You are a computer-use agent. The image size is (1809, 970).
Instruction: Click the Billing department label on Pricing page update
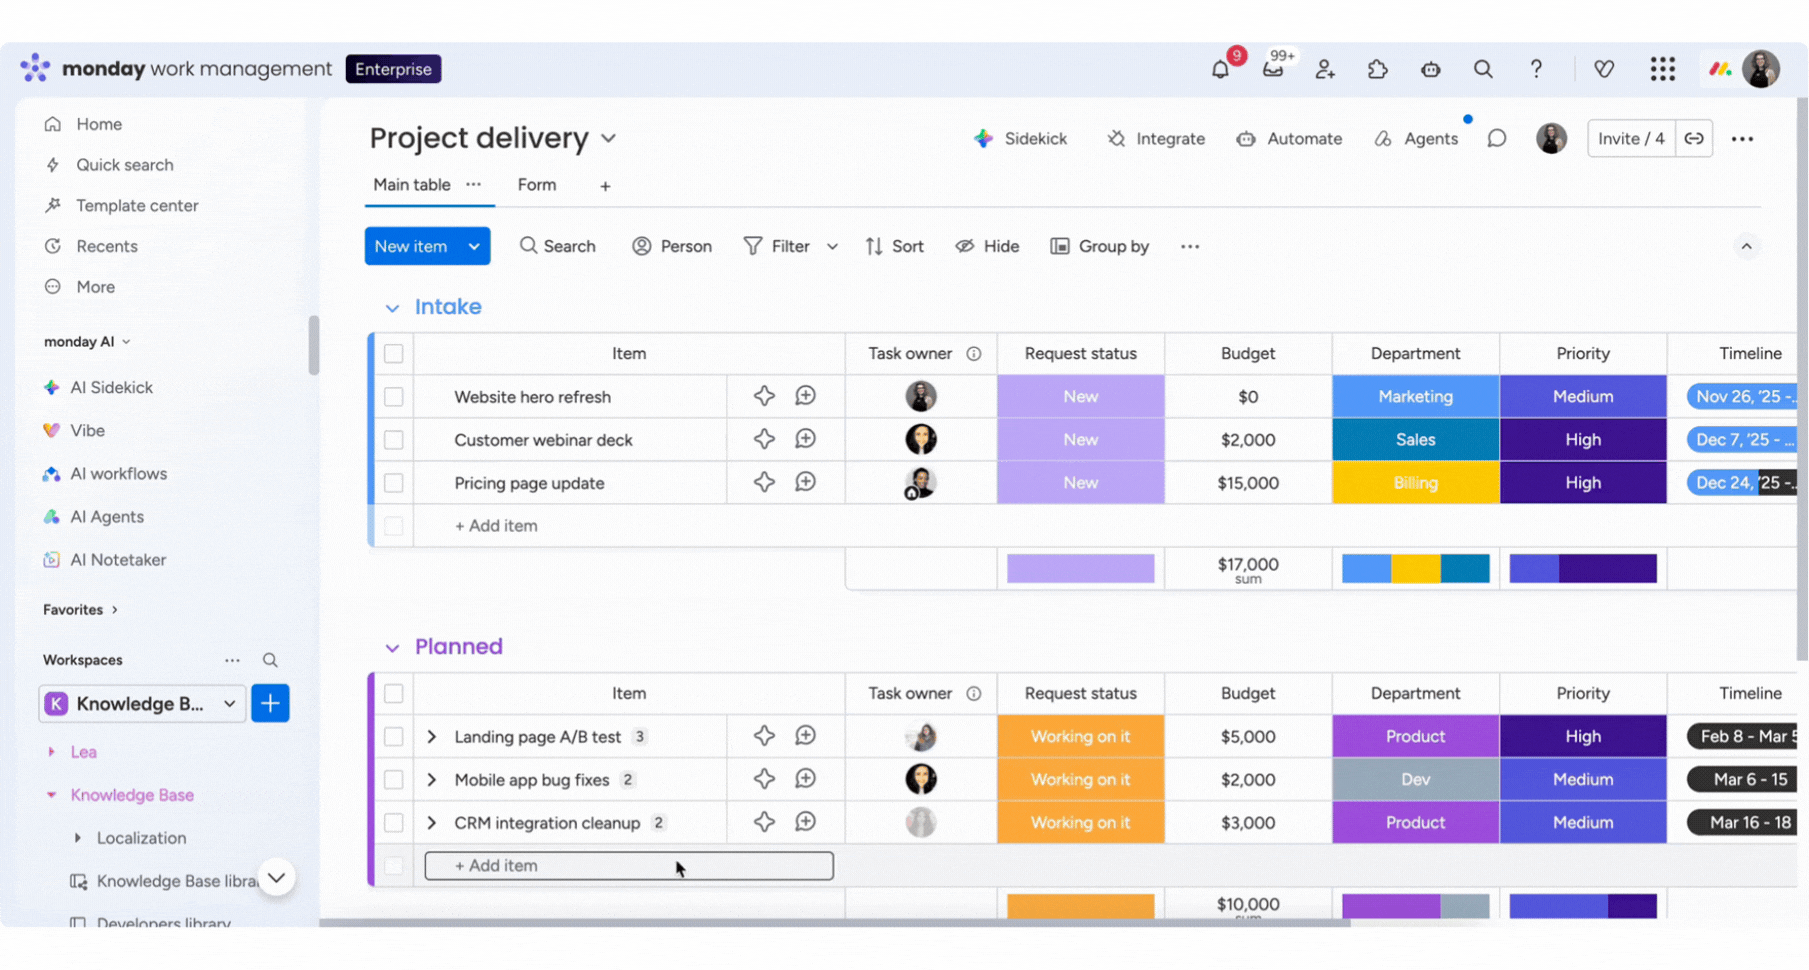(1415, 483)
